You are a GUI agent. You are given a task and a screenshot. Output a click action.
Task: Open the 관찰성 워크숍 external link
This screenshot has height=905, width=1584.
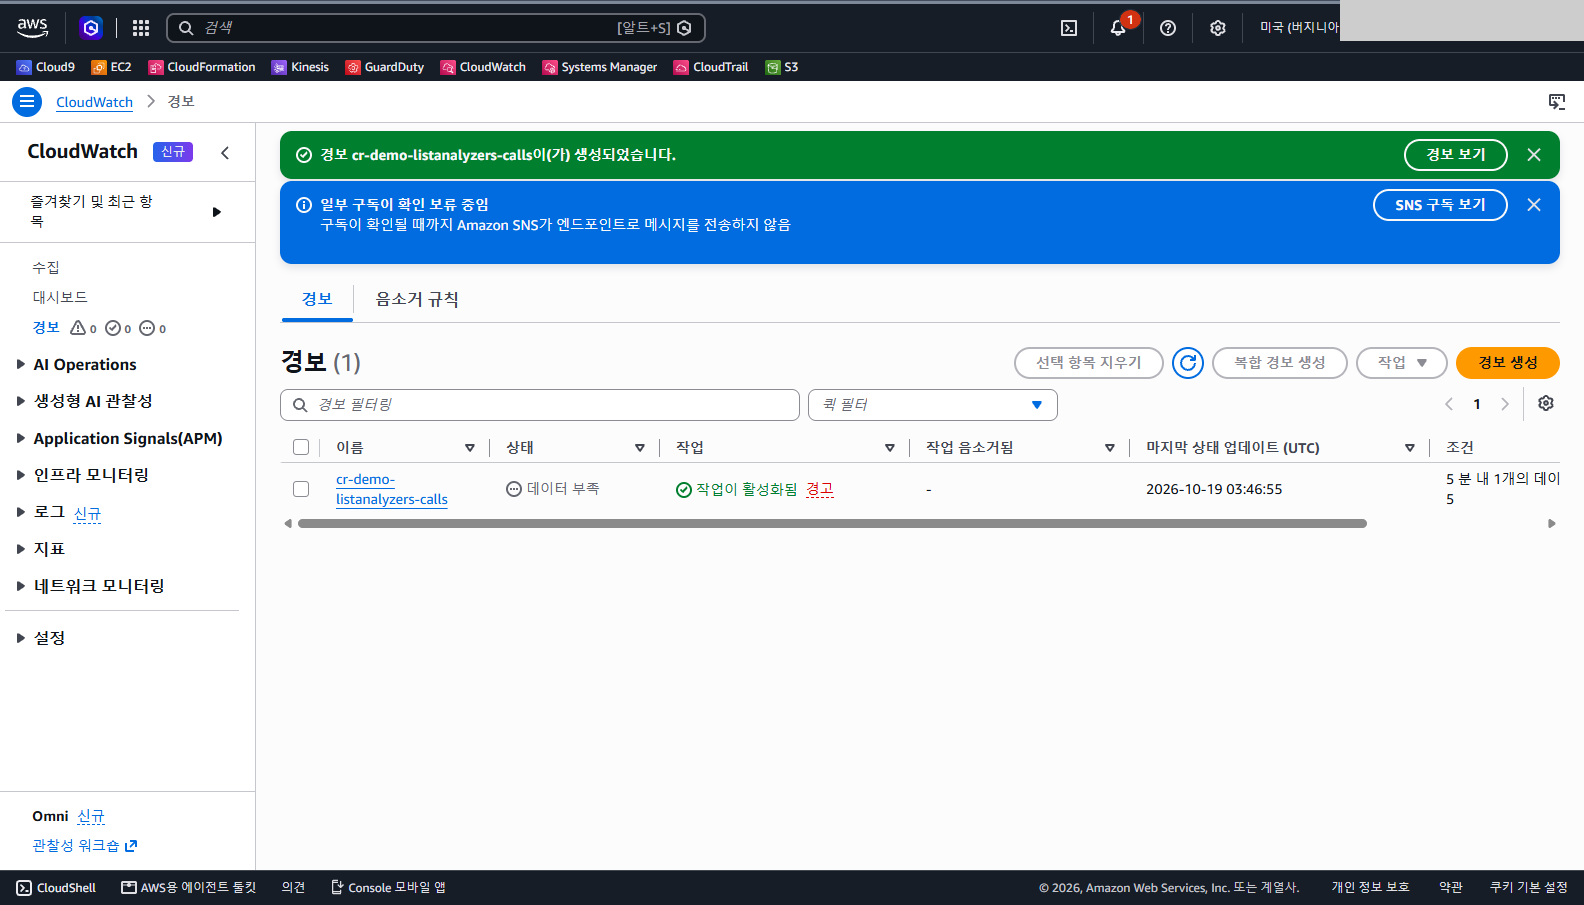[x=85, y=845]
